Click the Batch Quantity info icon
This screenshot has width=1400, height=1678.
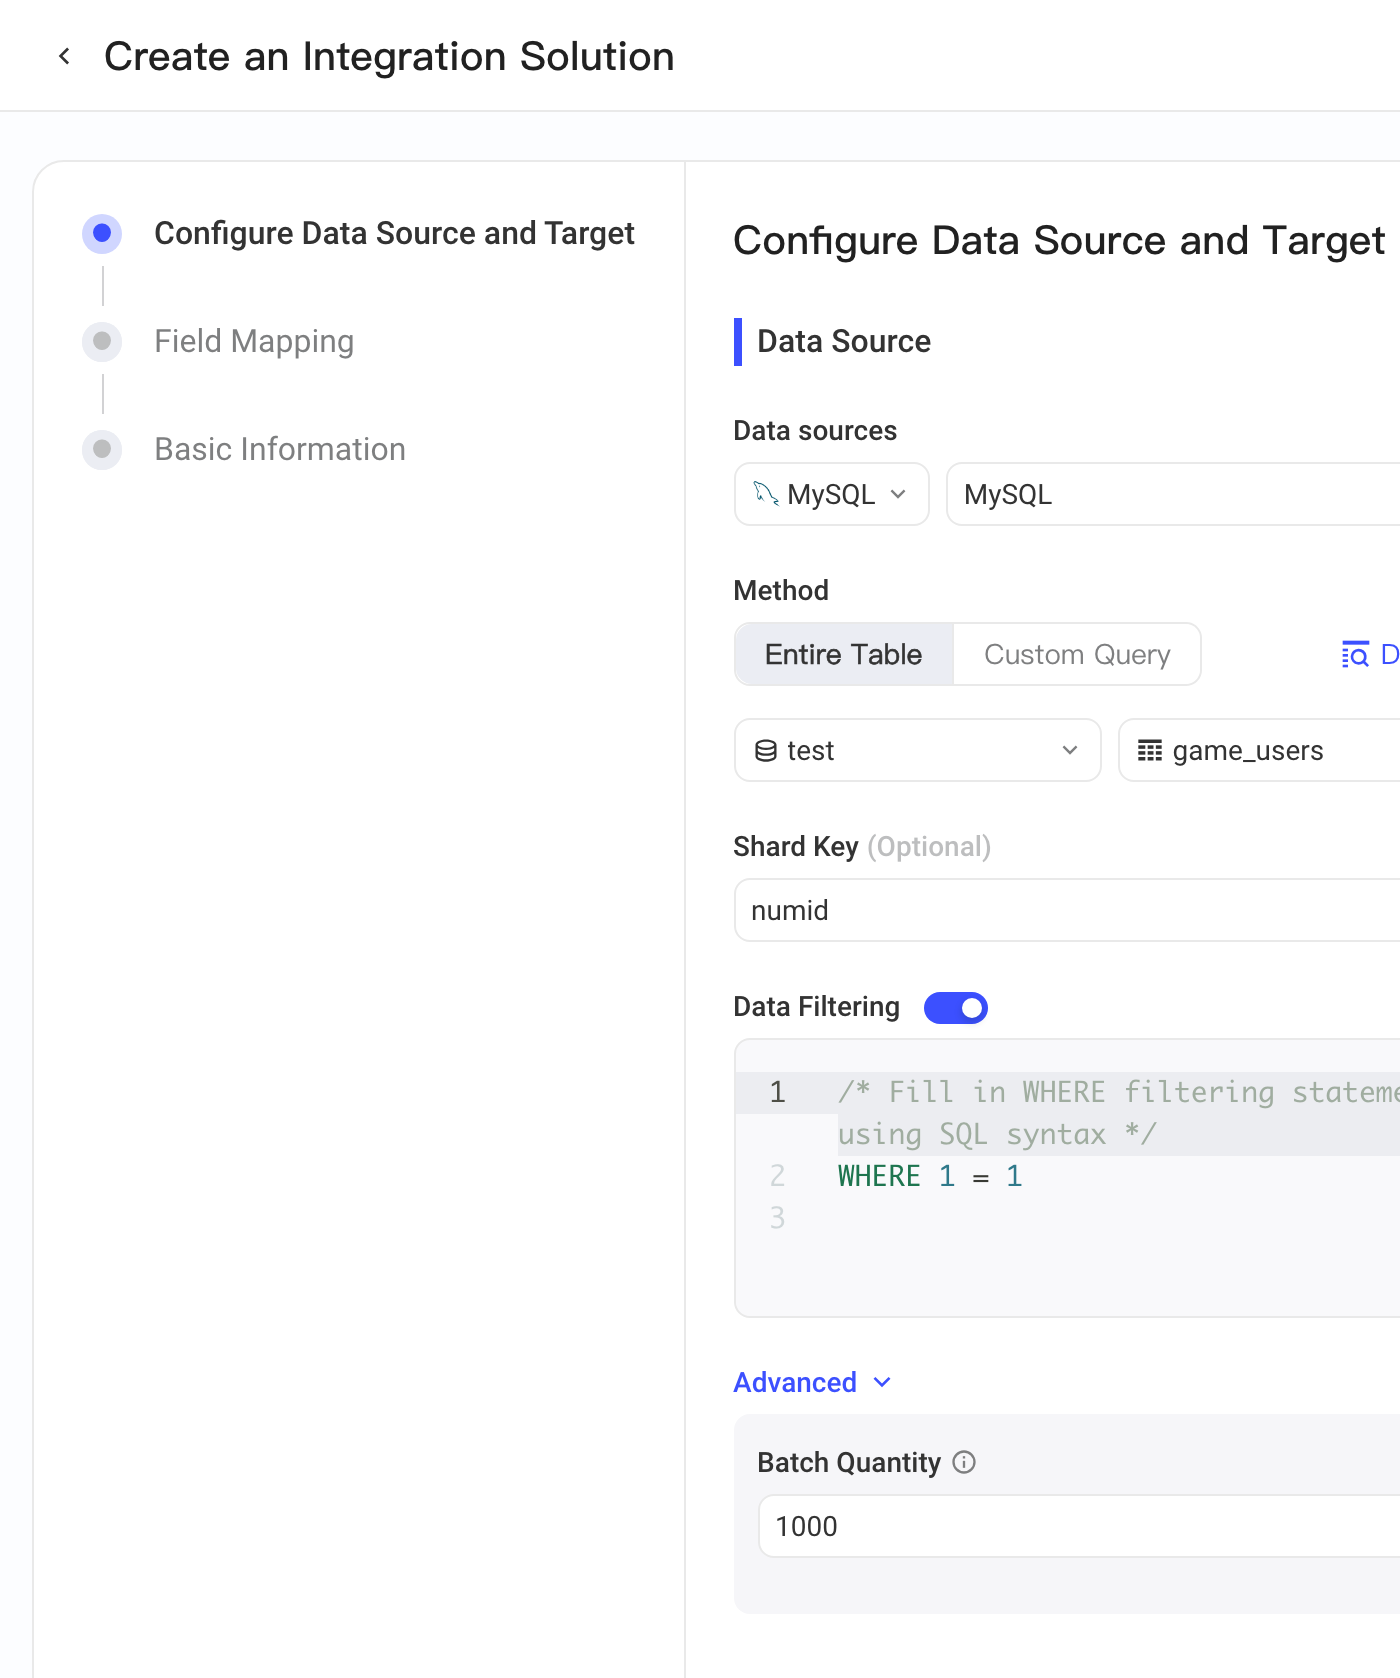click(x=964, y=1463)
